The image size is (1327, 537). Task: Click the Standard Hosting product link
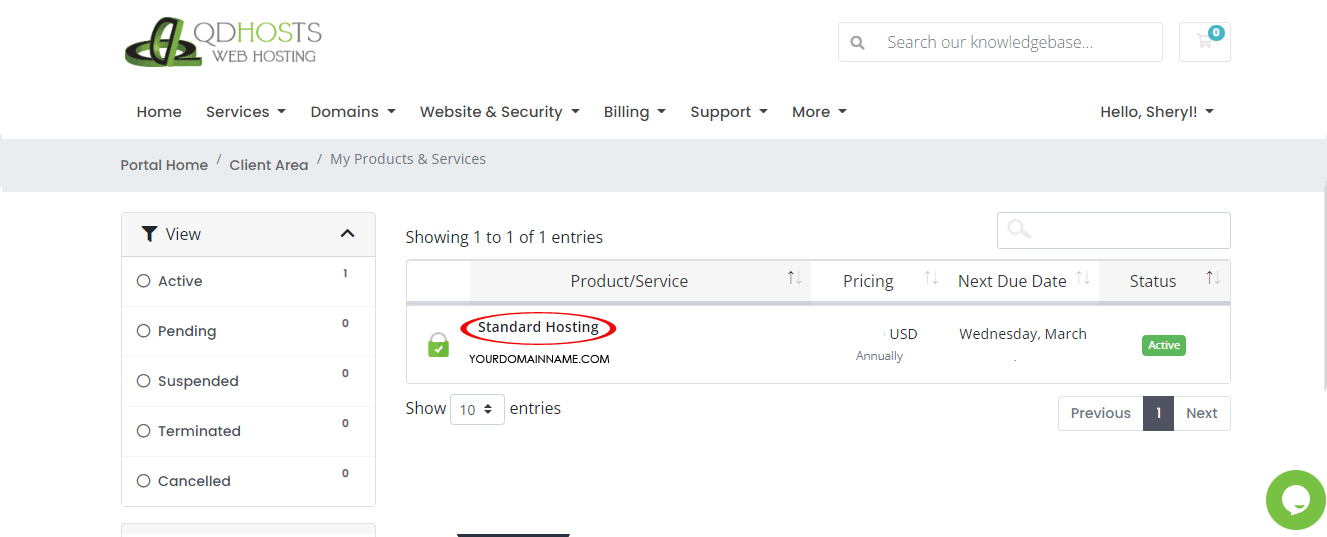[x=538, y=327]
